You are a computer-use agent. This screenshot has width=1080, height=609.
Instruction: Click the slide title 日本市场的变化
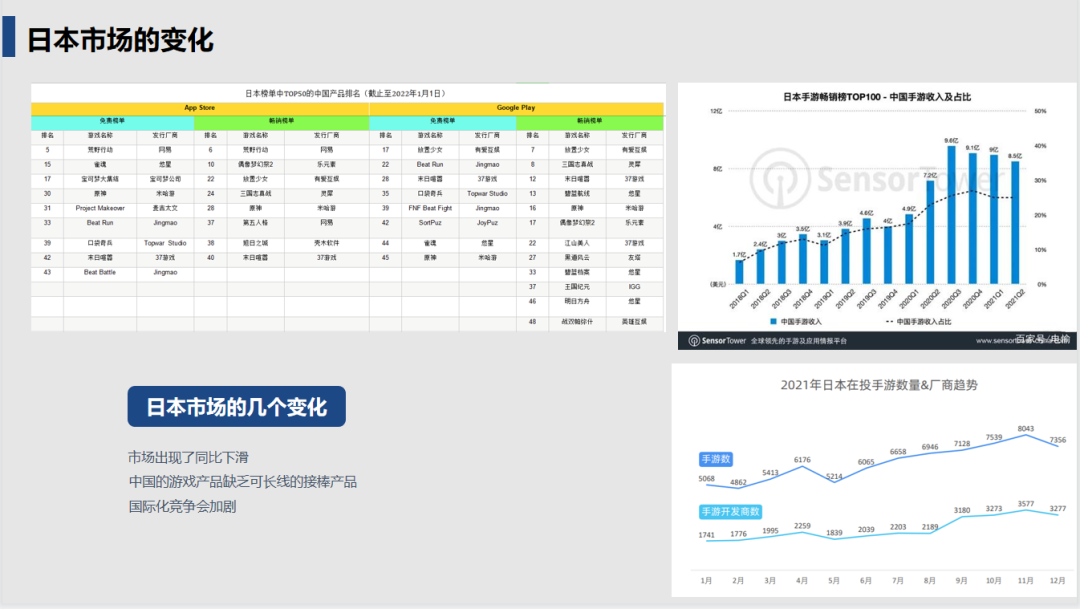click(x=121, y=40)
